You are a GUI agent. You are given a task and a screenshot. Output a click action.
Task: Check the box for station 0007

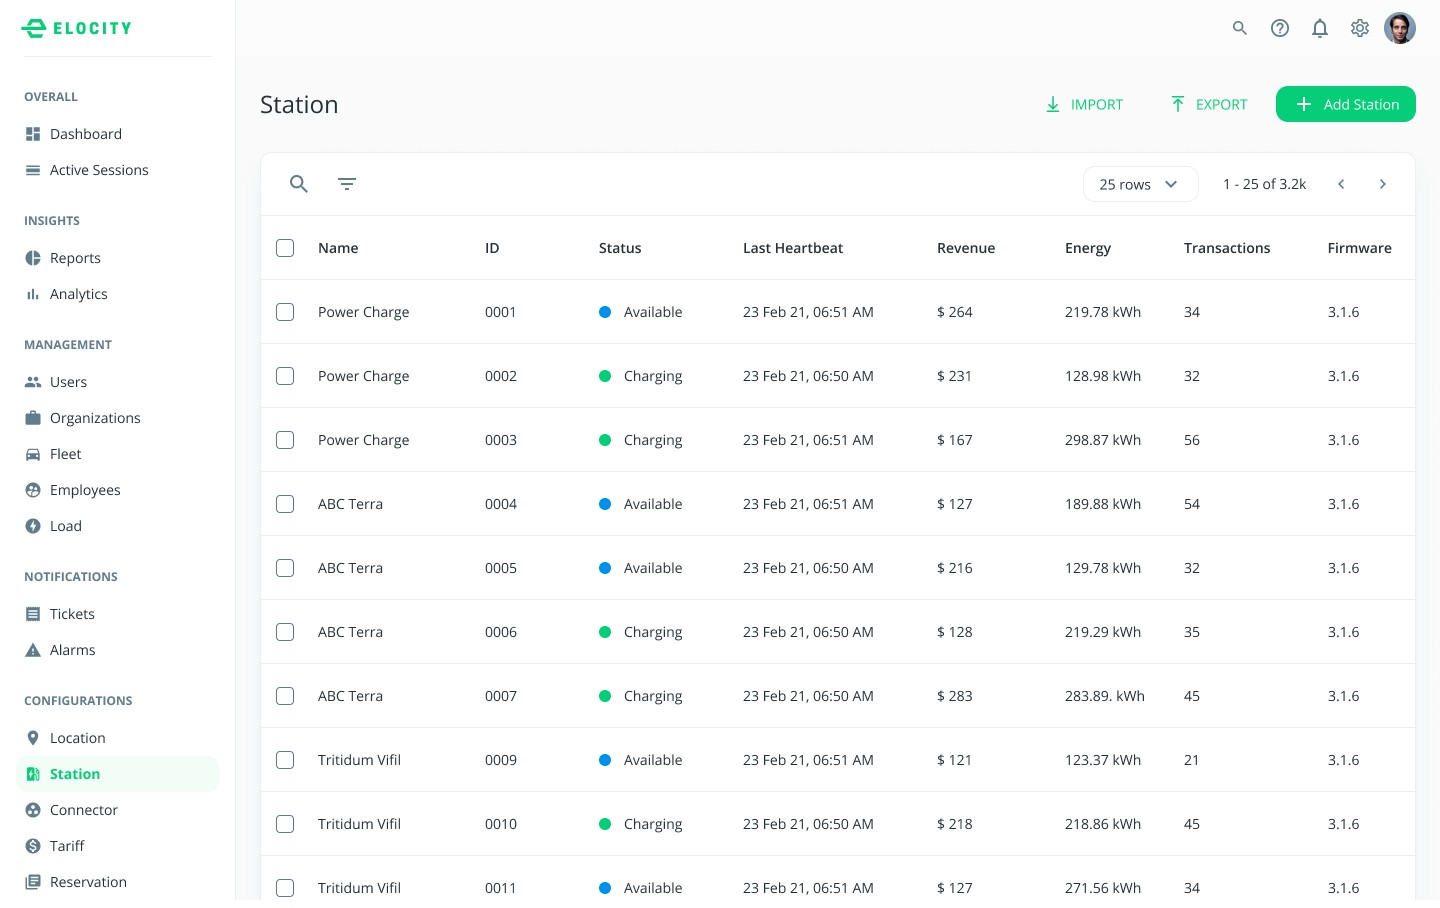285,696
